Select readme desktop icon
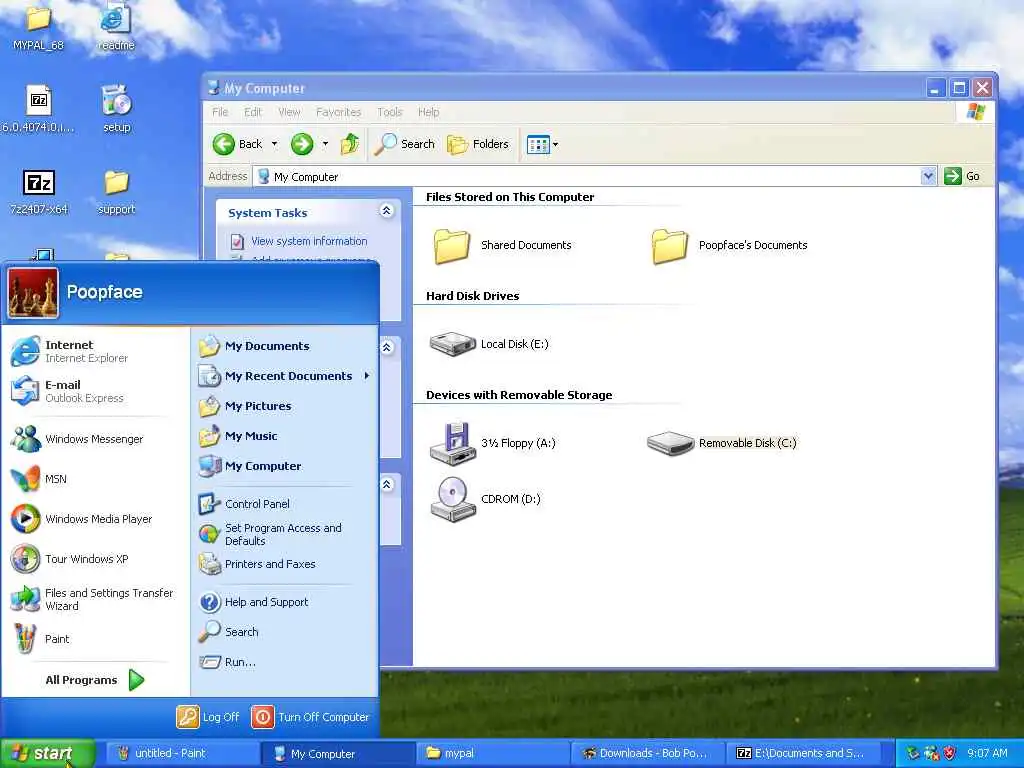 116,28
